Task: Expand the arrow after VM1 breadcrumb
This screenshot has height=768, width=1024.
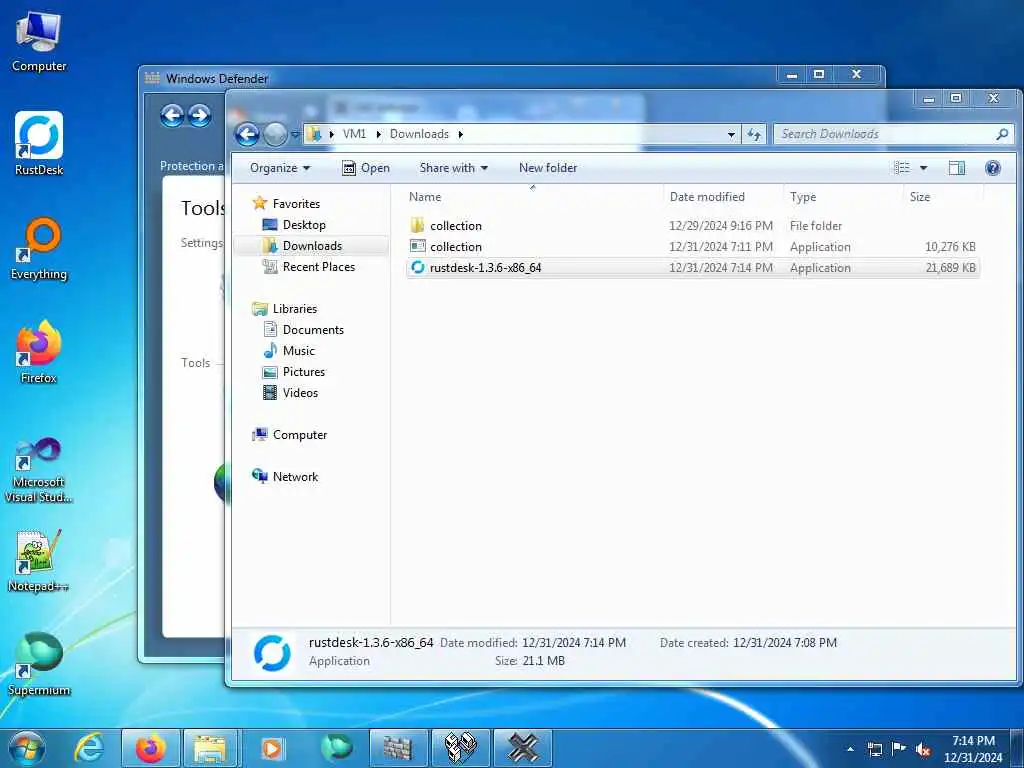Action: pyautogui.click(x=378, y=134)
